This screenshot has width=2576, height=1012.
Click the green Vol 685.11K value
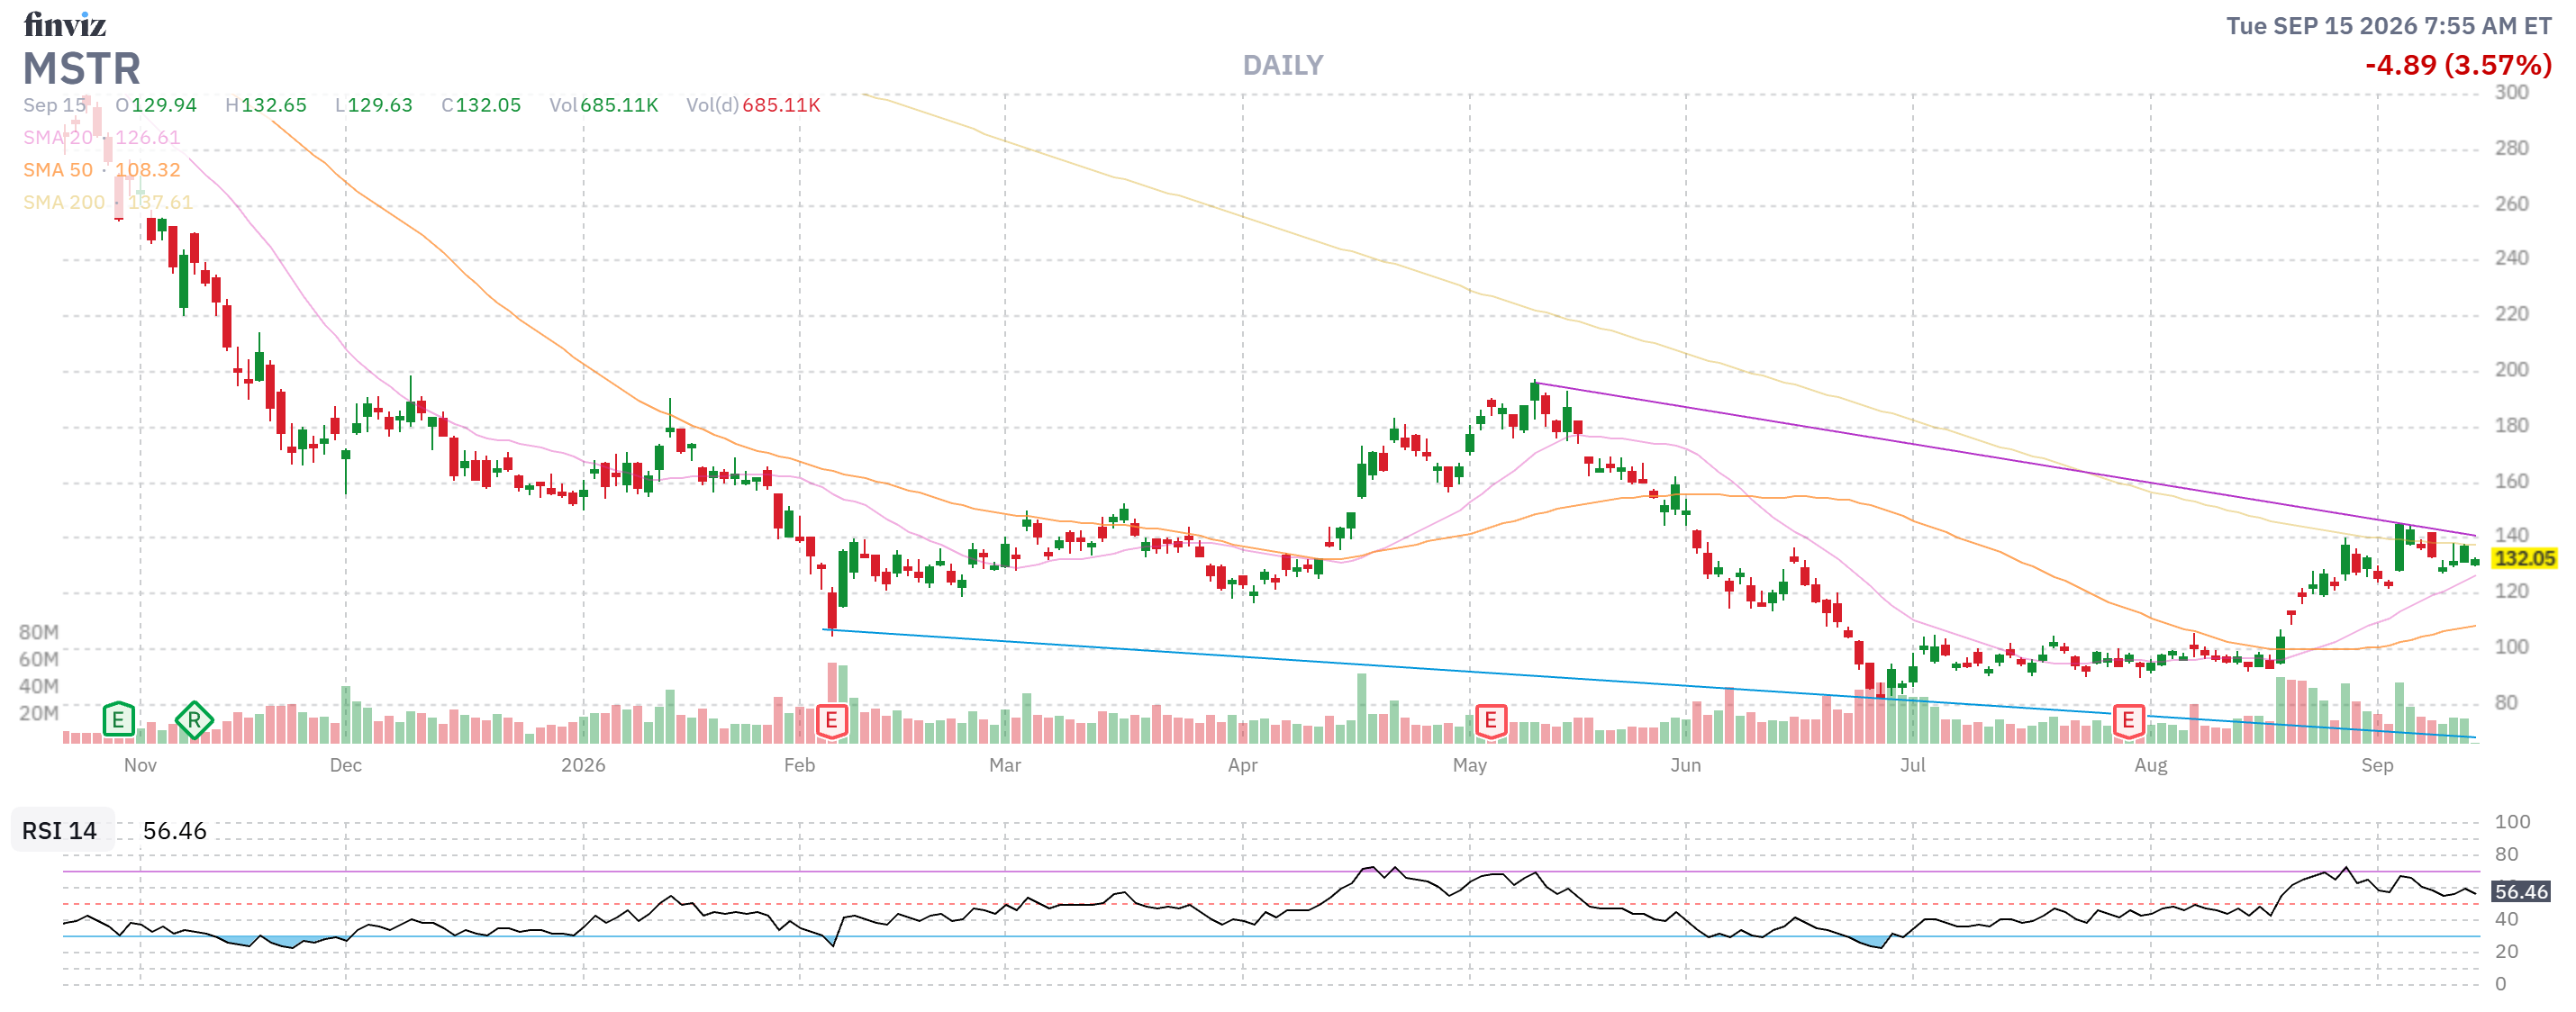pos(619,105)
